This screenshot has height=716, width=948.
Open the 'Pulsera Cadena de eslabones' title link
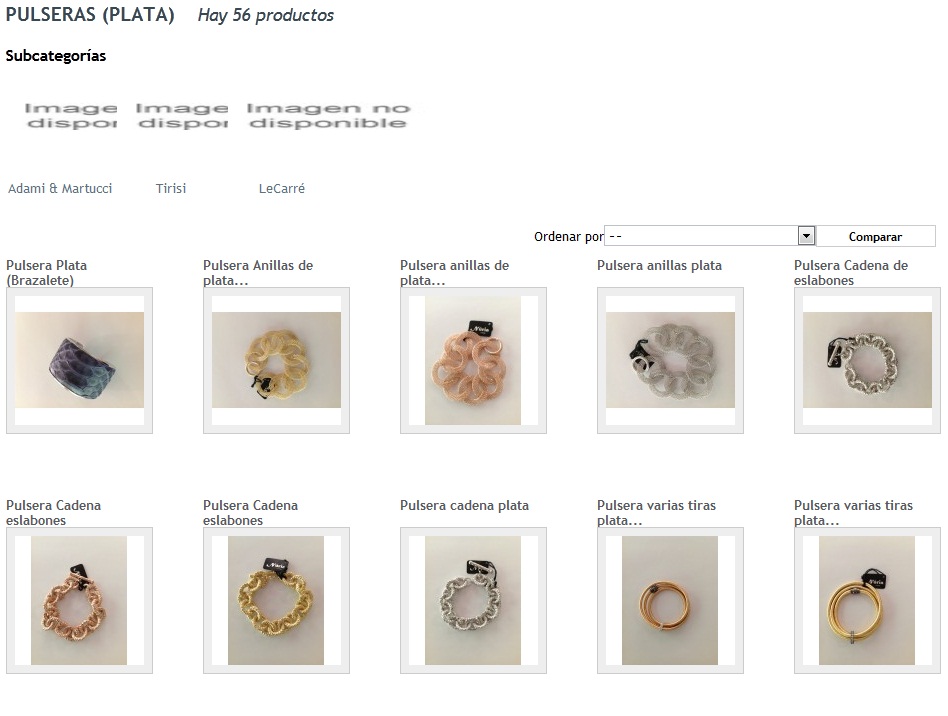(851, 273)
